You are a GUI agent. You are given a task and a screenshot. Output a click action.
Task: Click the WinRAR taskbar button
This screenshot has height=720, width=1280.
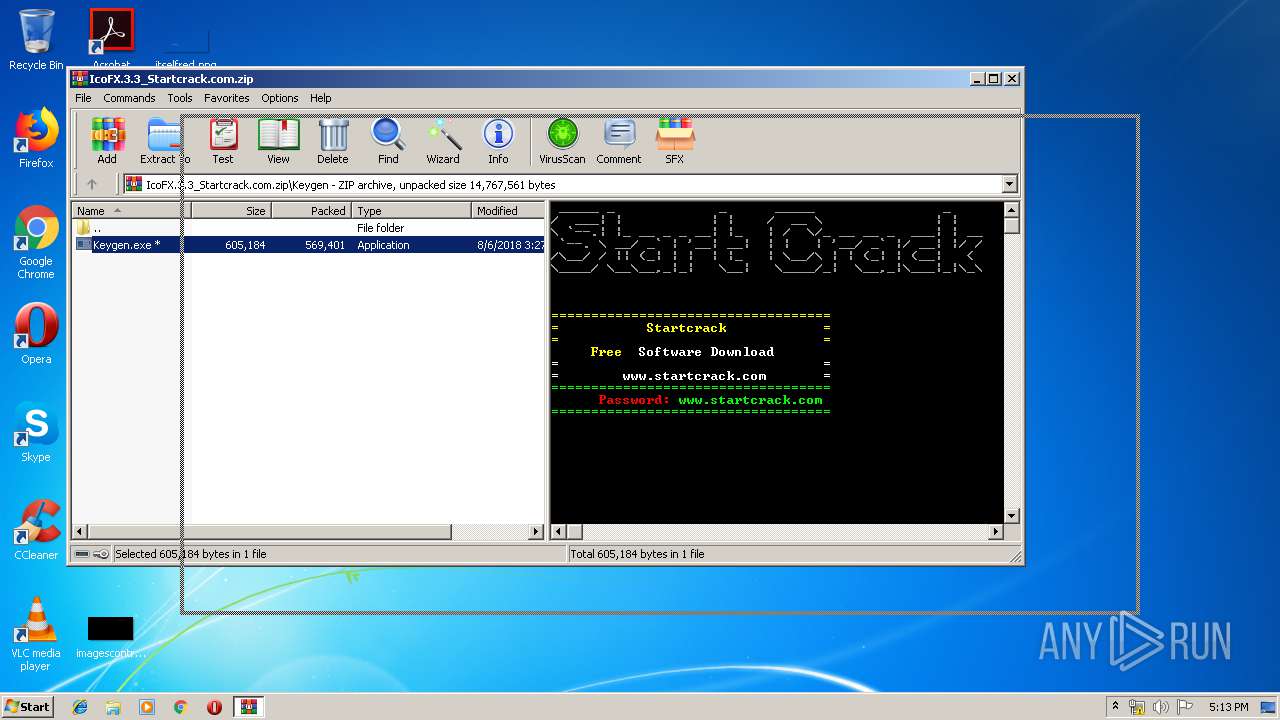tap(249, 707)
